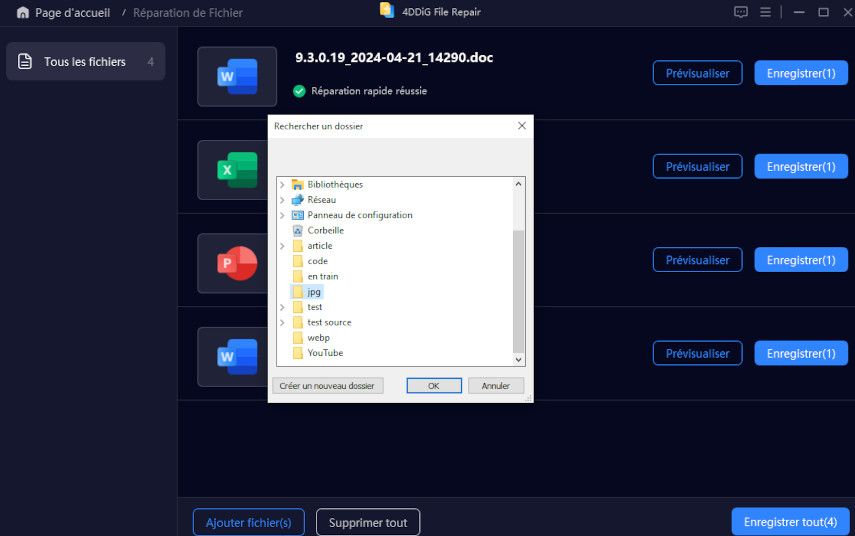Select Tous les fichiers in the sidebar
The height and width of the screenshot is (536, 855).
click(x=85, y=62)
